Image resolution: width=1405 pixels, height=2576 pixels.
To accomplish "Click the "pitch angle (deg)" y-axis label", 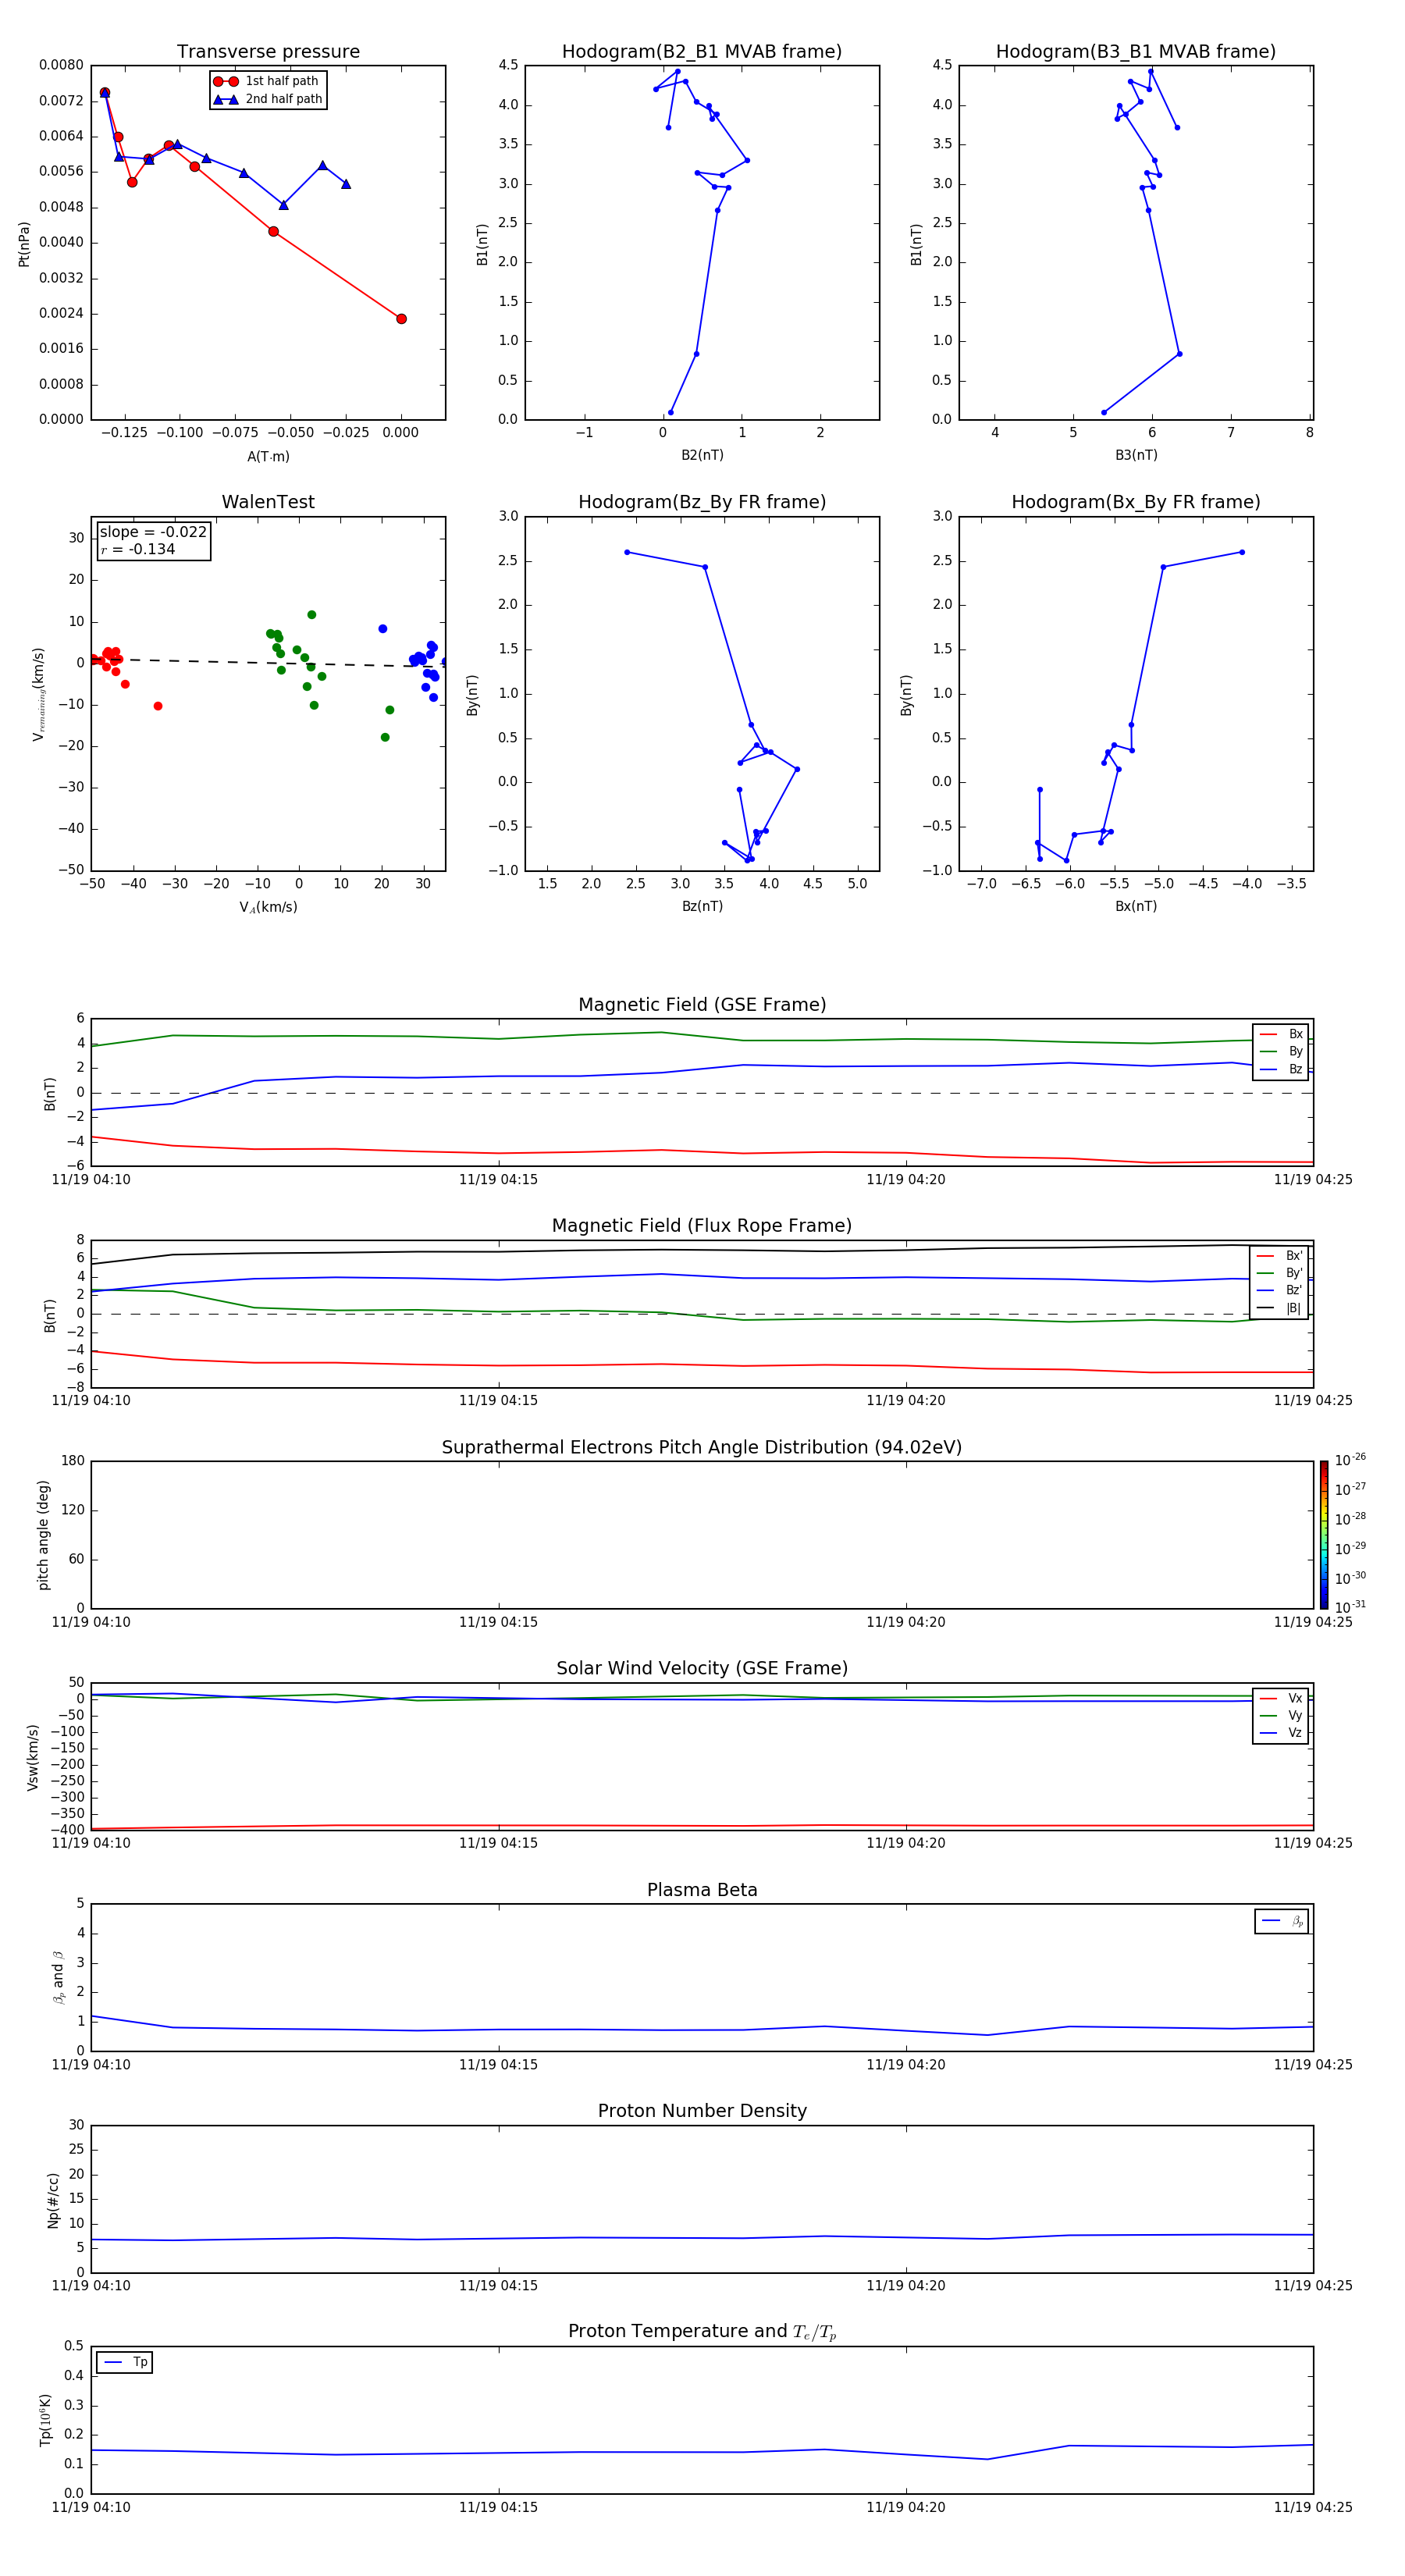I will [x=43, y=1535].
